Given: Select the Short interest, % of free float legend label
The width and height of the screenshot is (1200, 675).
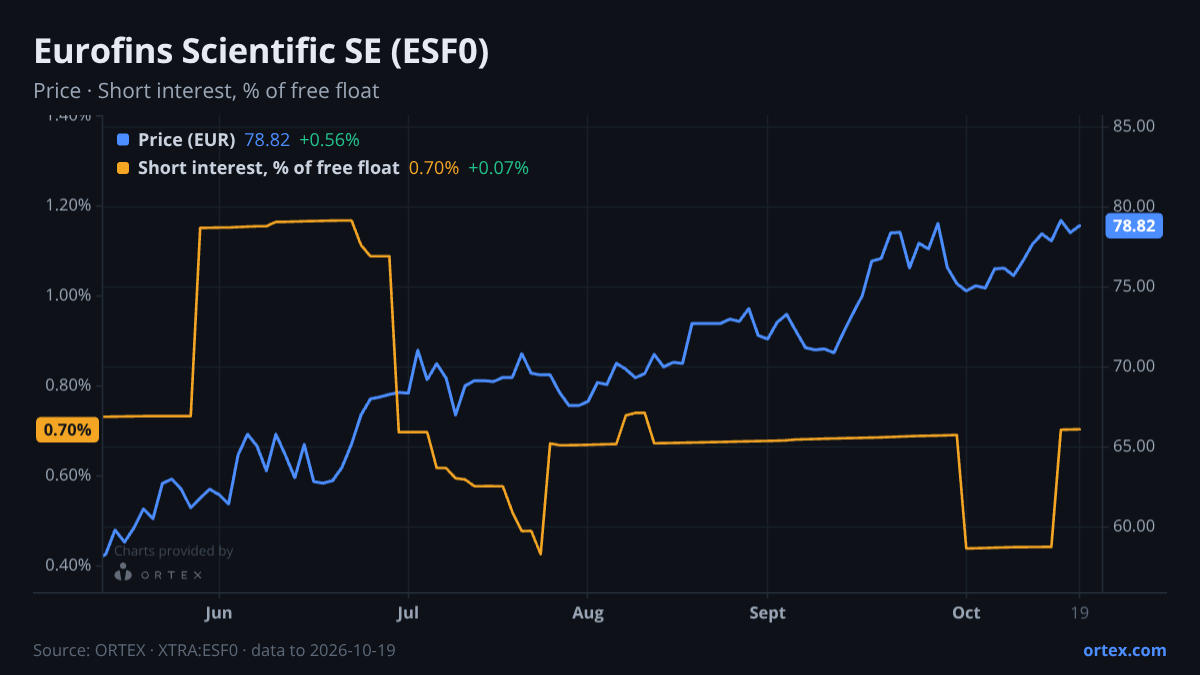Looking at the screenshot, I should (x=268, y=168).
